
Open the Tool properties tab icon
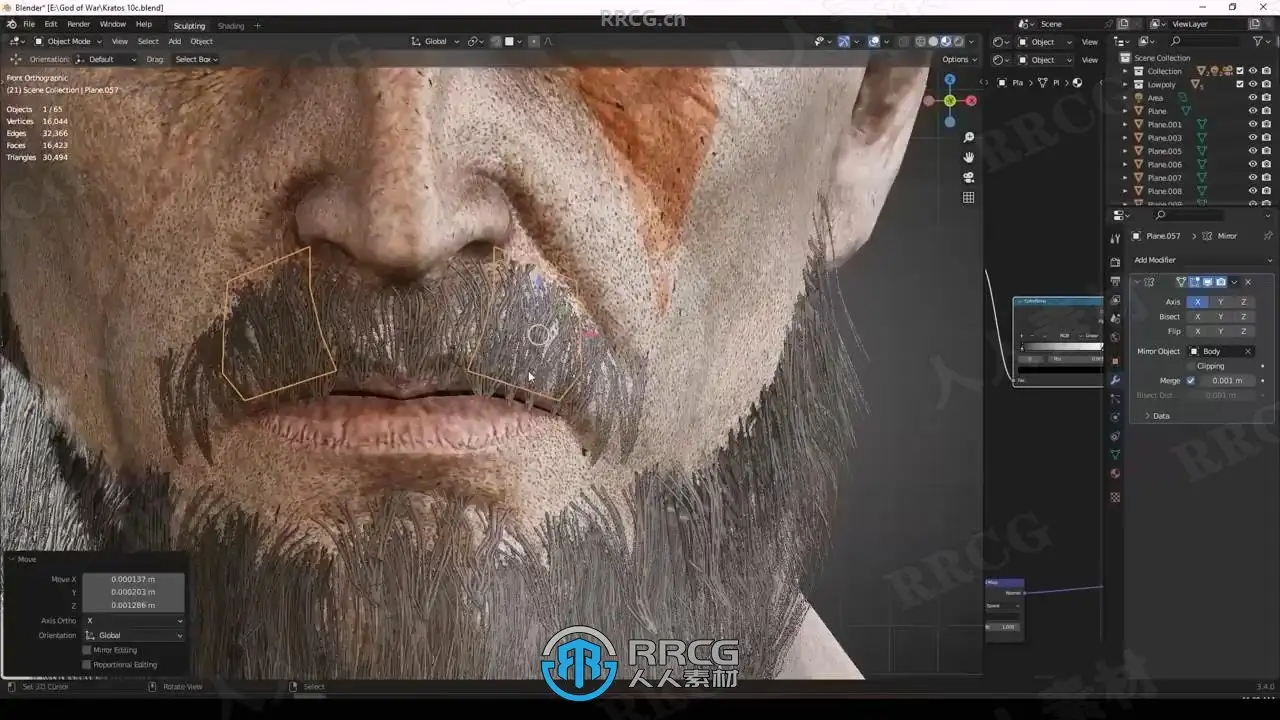click(1116, 238)
